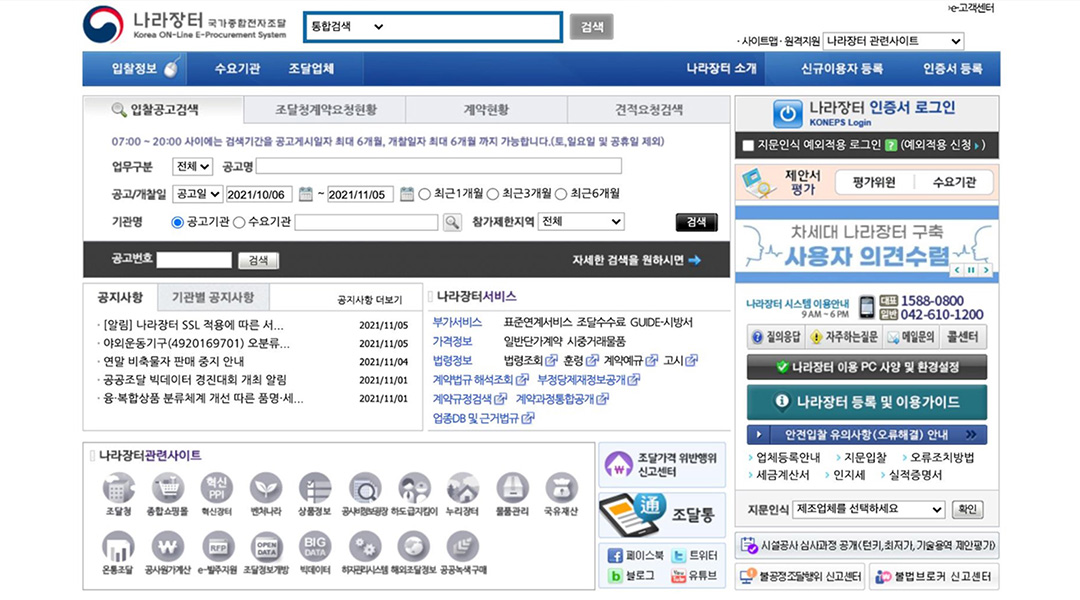This screenshot has height=600, width=1080.
Task: Open the 수요기관 menu in blue navigation bar
Action: tap(237, 69)
